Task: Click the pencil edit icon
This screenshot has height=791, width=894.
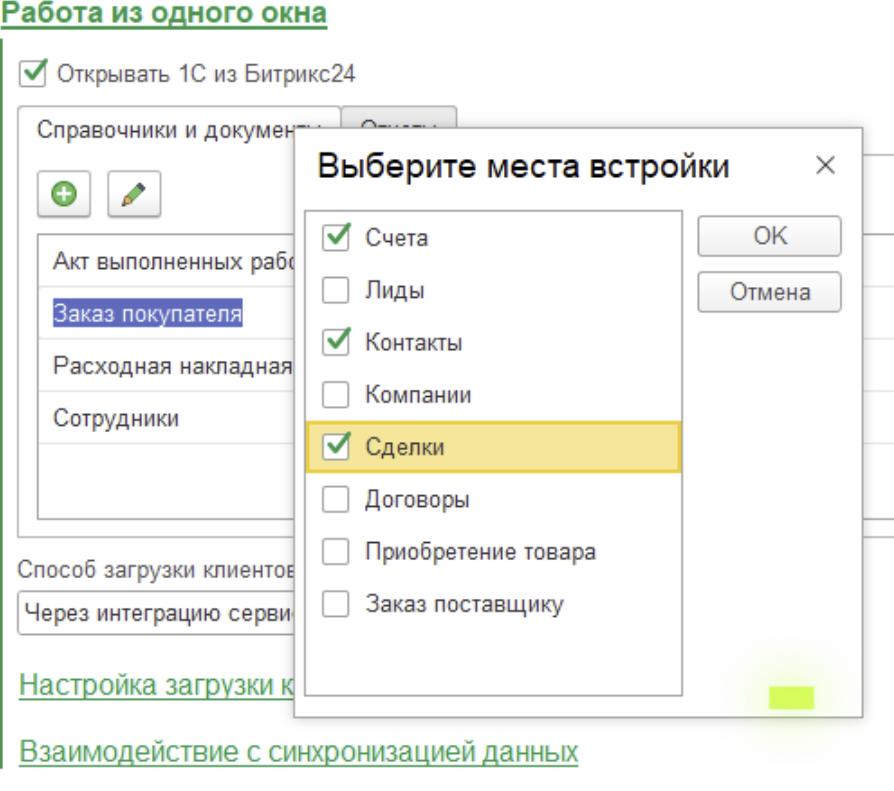Action: click(134, 193)
